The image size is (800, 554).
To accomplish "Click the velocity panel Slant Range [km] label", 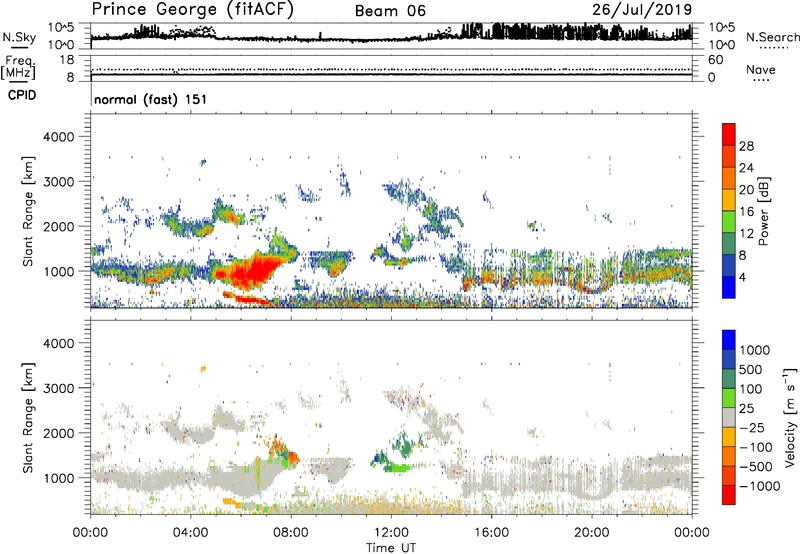I will click(28, 417).
